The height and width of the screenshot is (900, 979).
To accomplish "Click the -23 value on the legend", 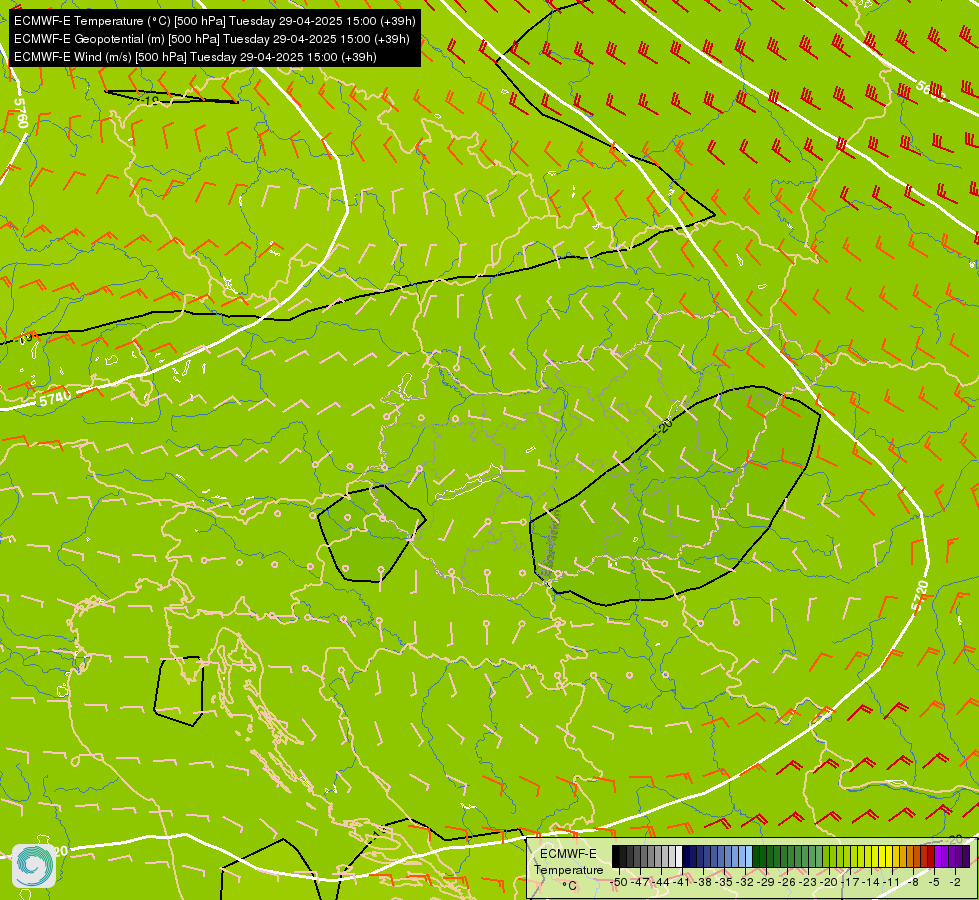I will (808, 882).
